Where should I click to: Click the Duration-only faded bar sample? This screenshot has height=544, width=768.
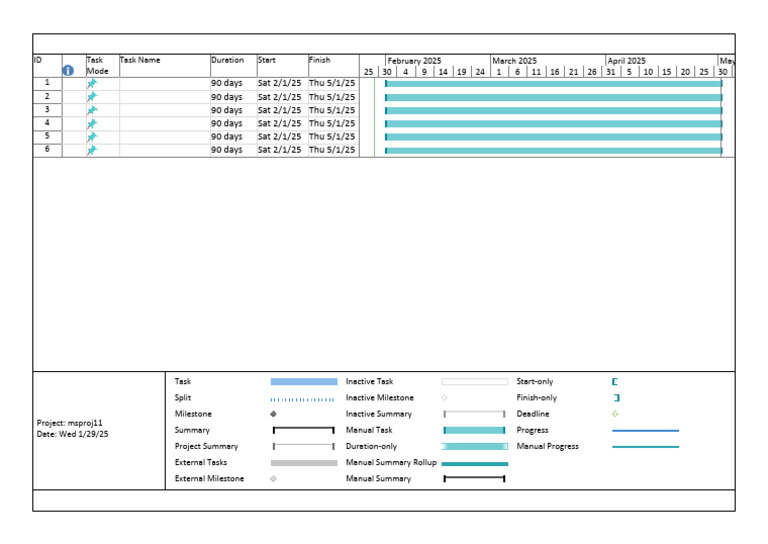[x=475, y=446]
